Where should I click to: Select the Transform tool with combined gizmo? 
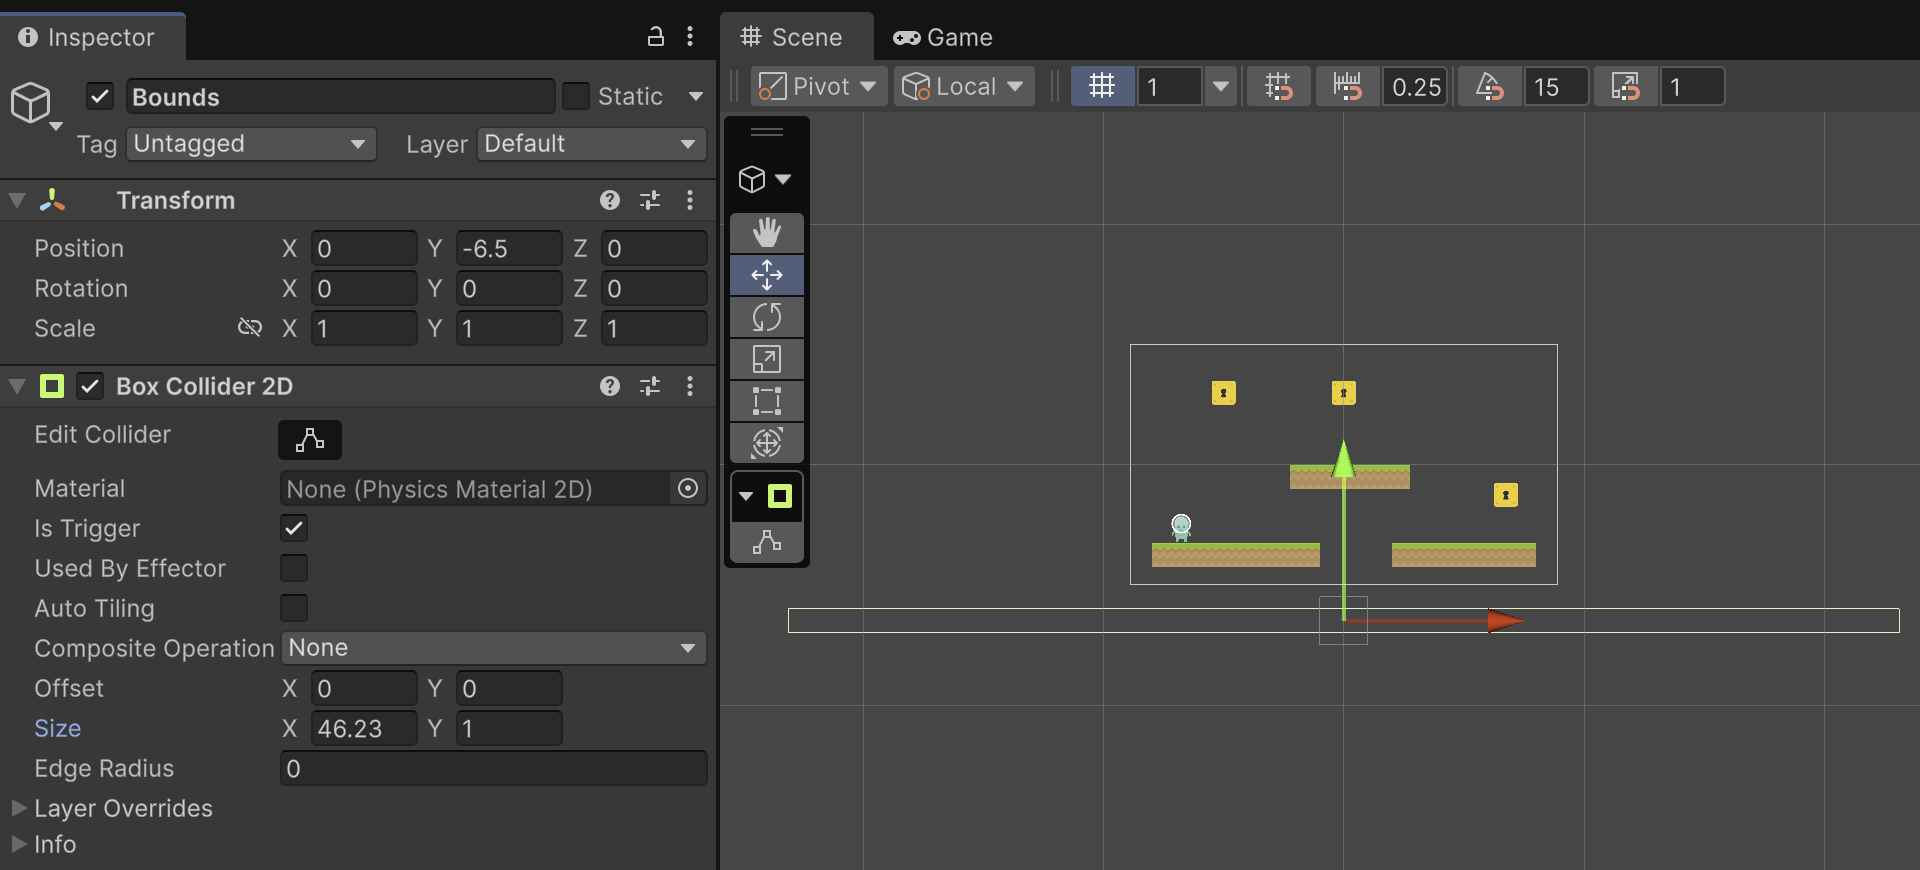click(x=767, y=443)
